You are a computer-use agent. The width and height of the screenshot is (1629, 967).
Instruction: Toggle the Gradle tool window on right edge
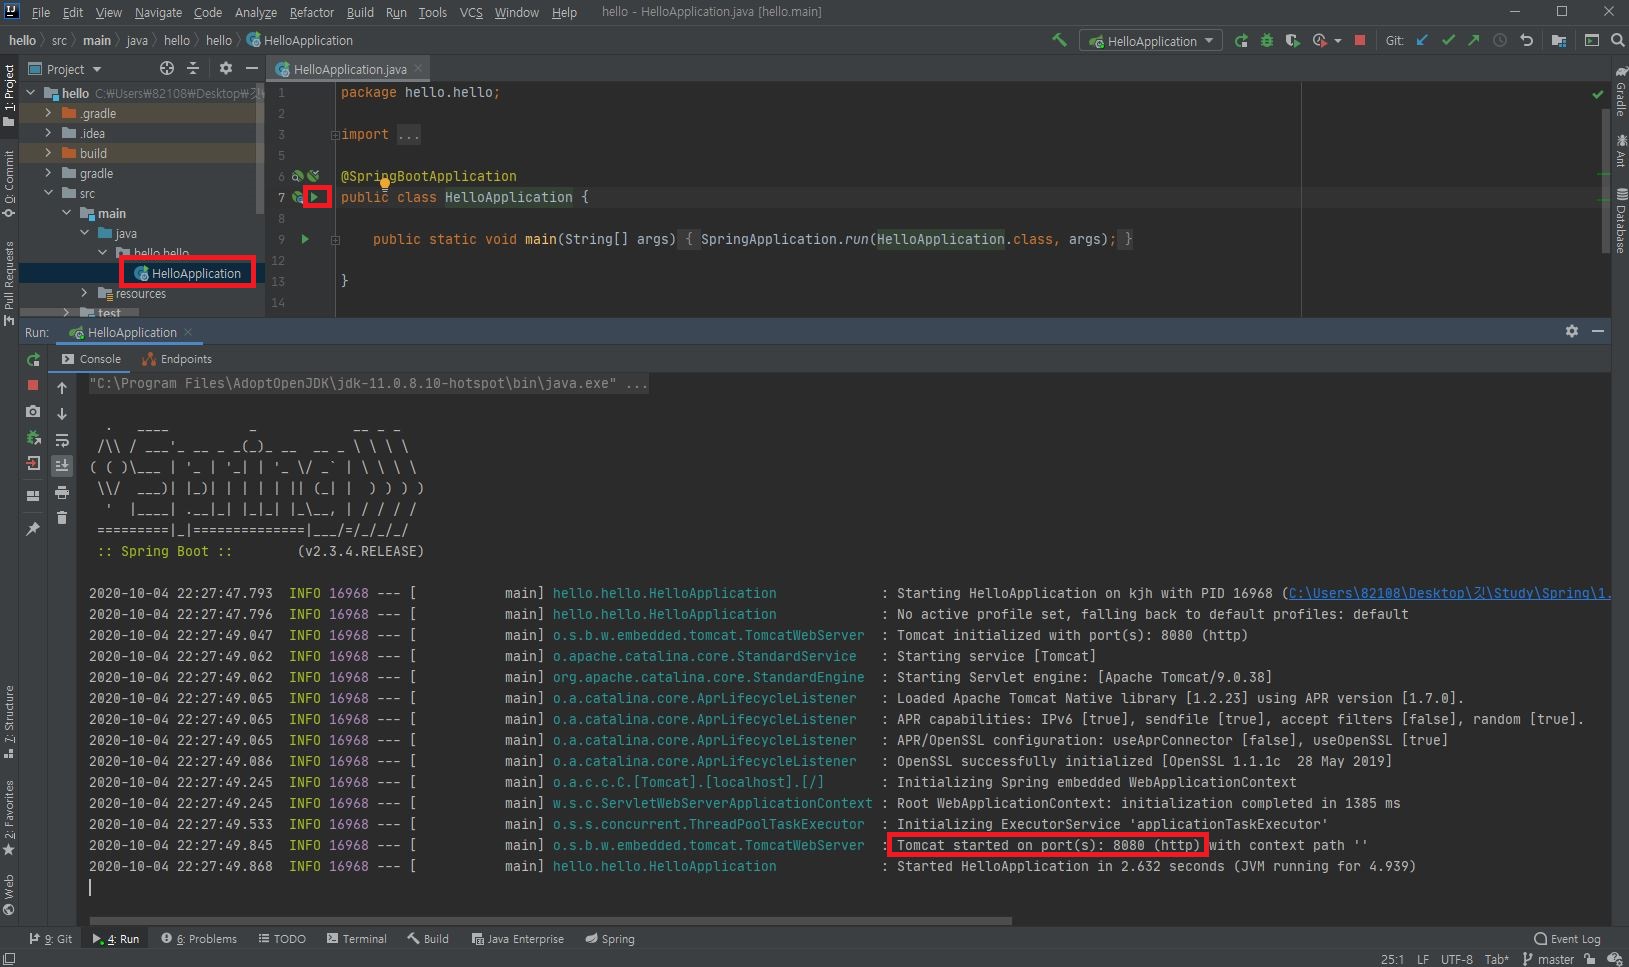(1620, 92)
